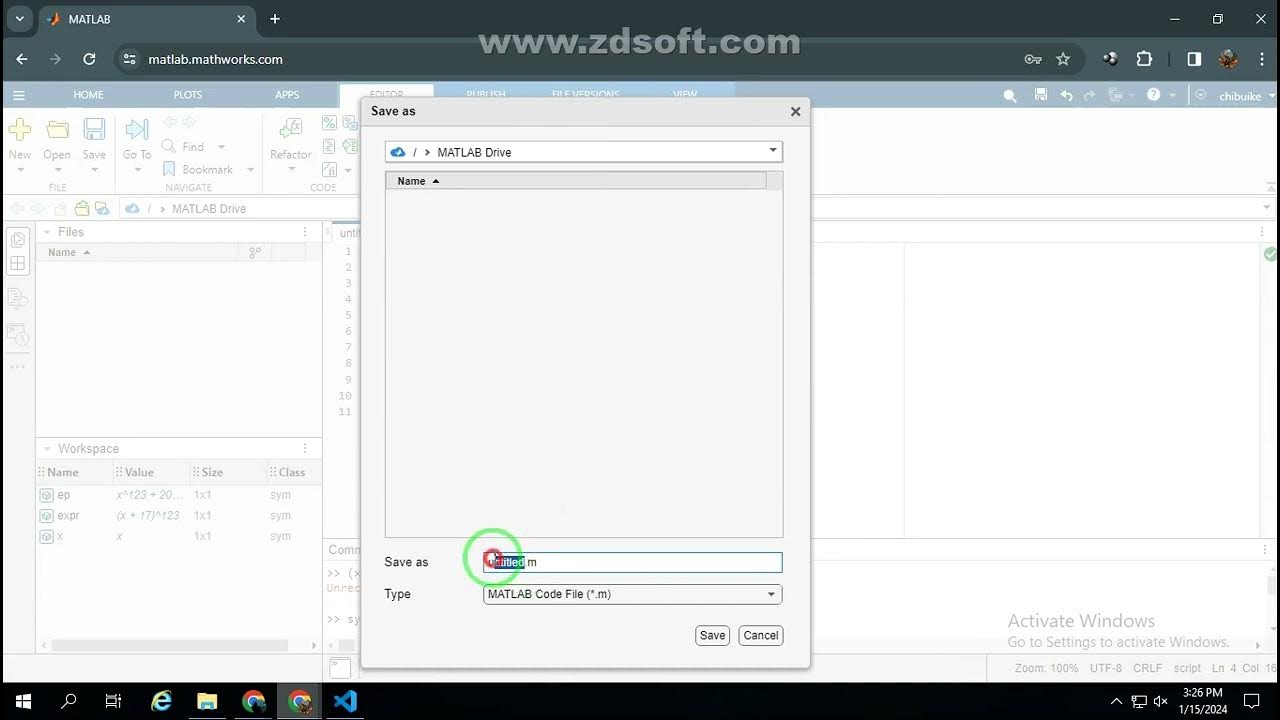Click the Chrome extensions puzzle icon

1145,59
